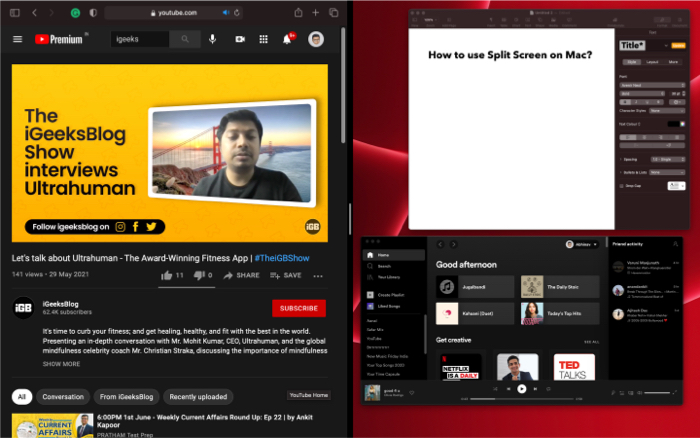The height and width of the screenshot is (438, 700).
Task: Subscribe to iGeeksBlog channel
Action: pyautogui.click(x=299, y=308)
